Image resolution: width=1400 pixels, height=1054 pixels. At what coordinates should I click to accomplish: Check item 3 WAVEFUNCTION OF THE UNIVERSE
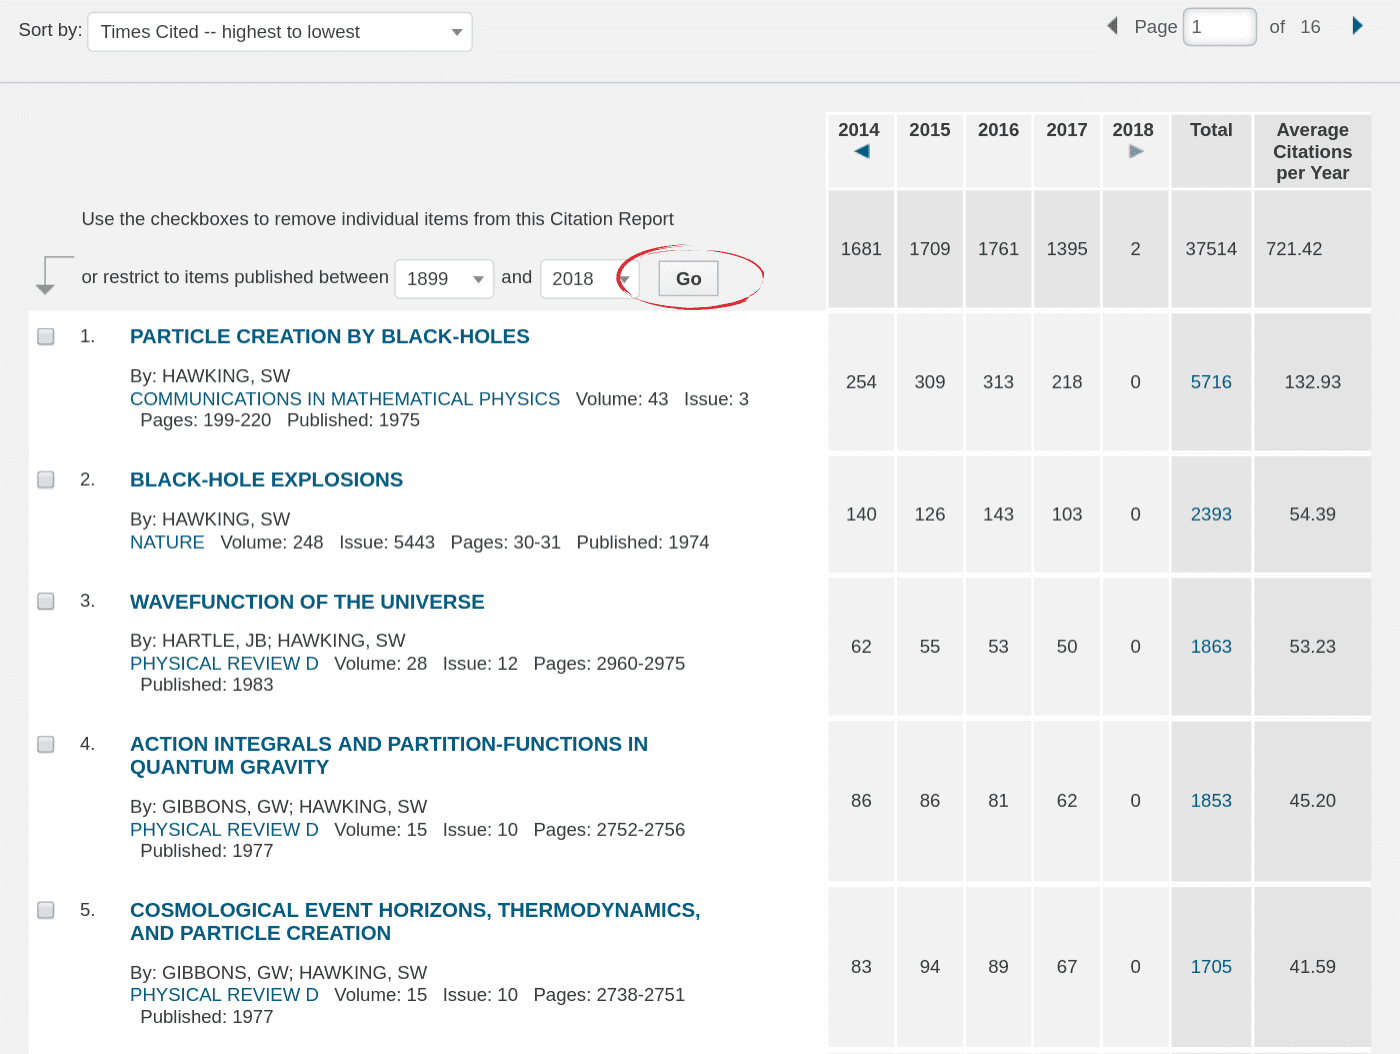click(45, 601)
